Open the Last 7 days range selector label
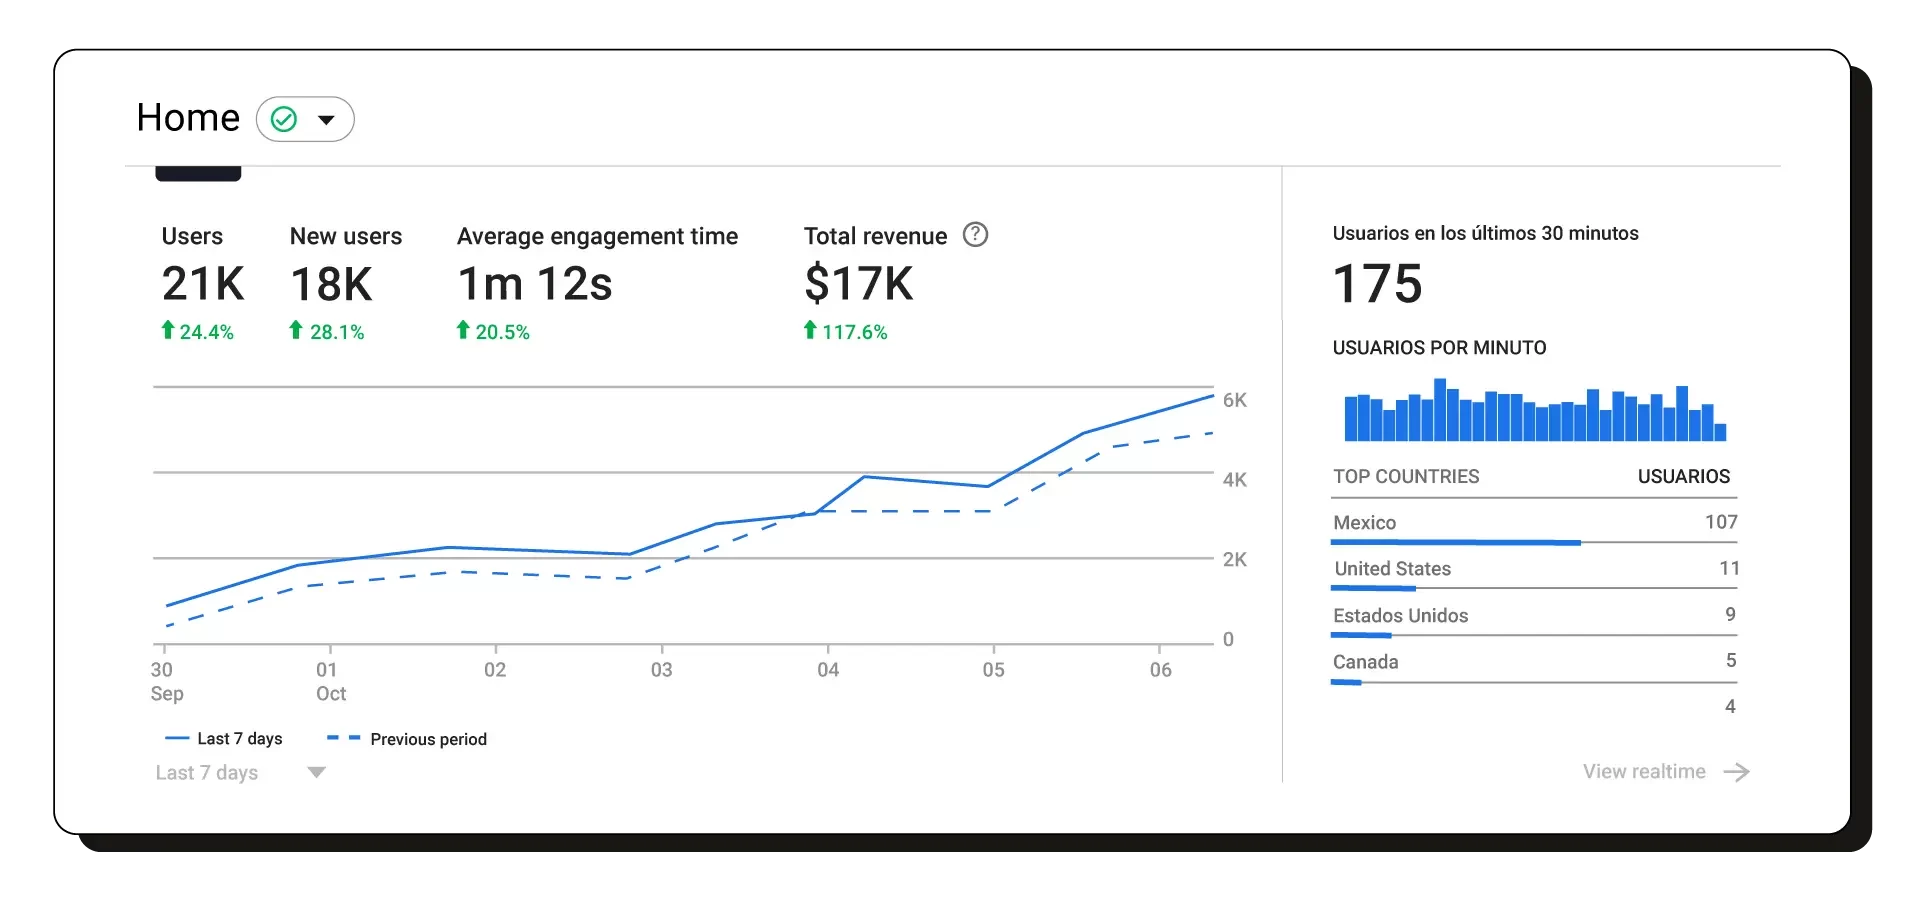 click(x=207, y=773)
